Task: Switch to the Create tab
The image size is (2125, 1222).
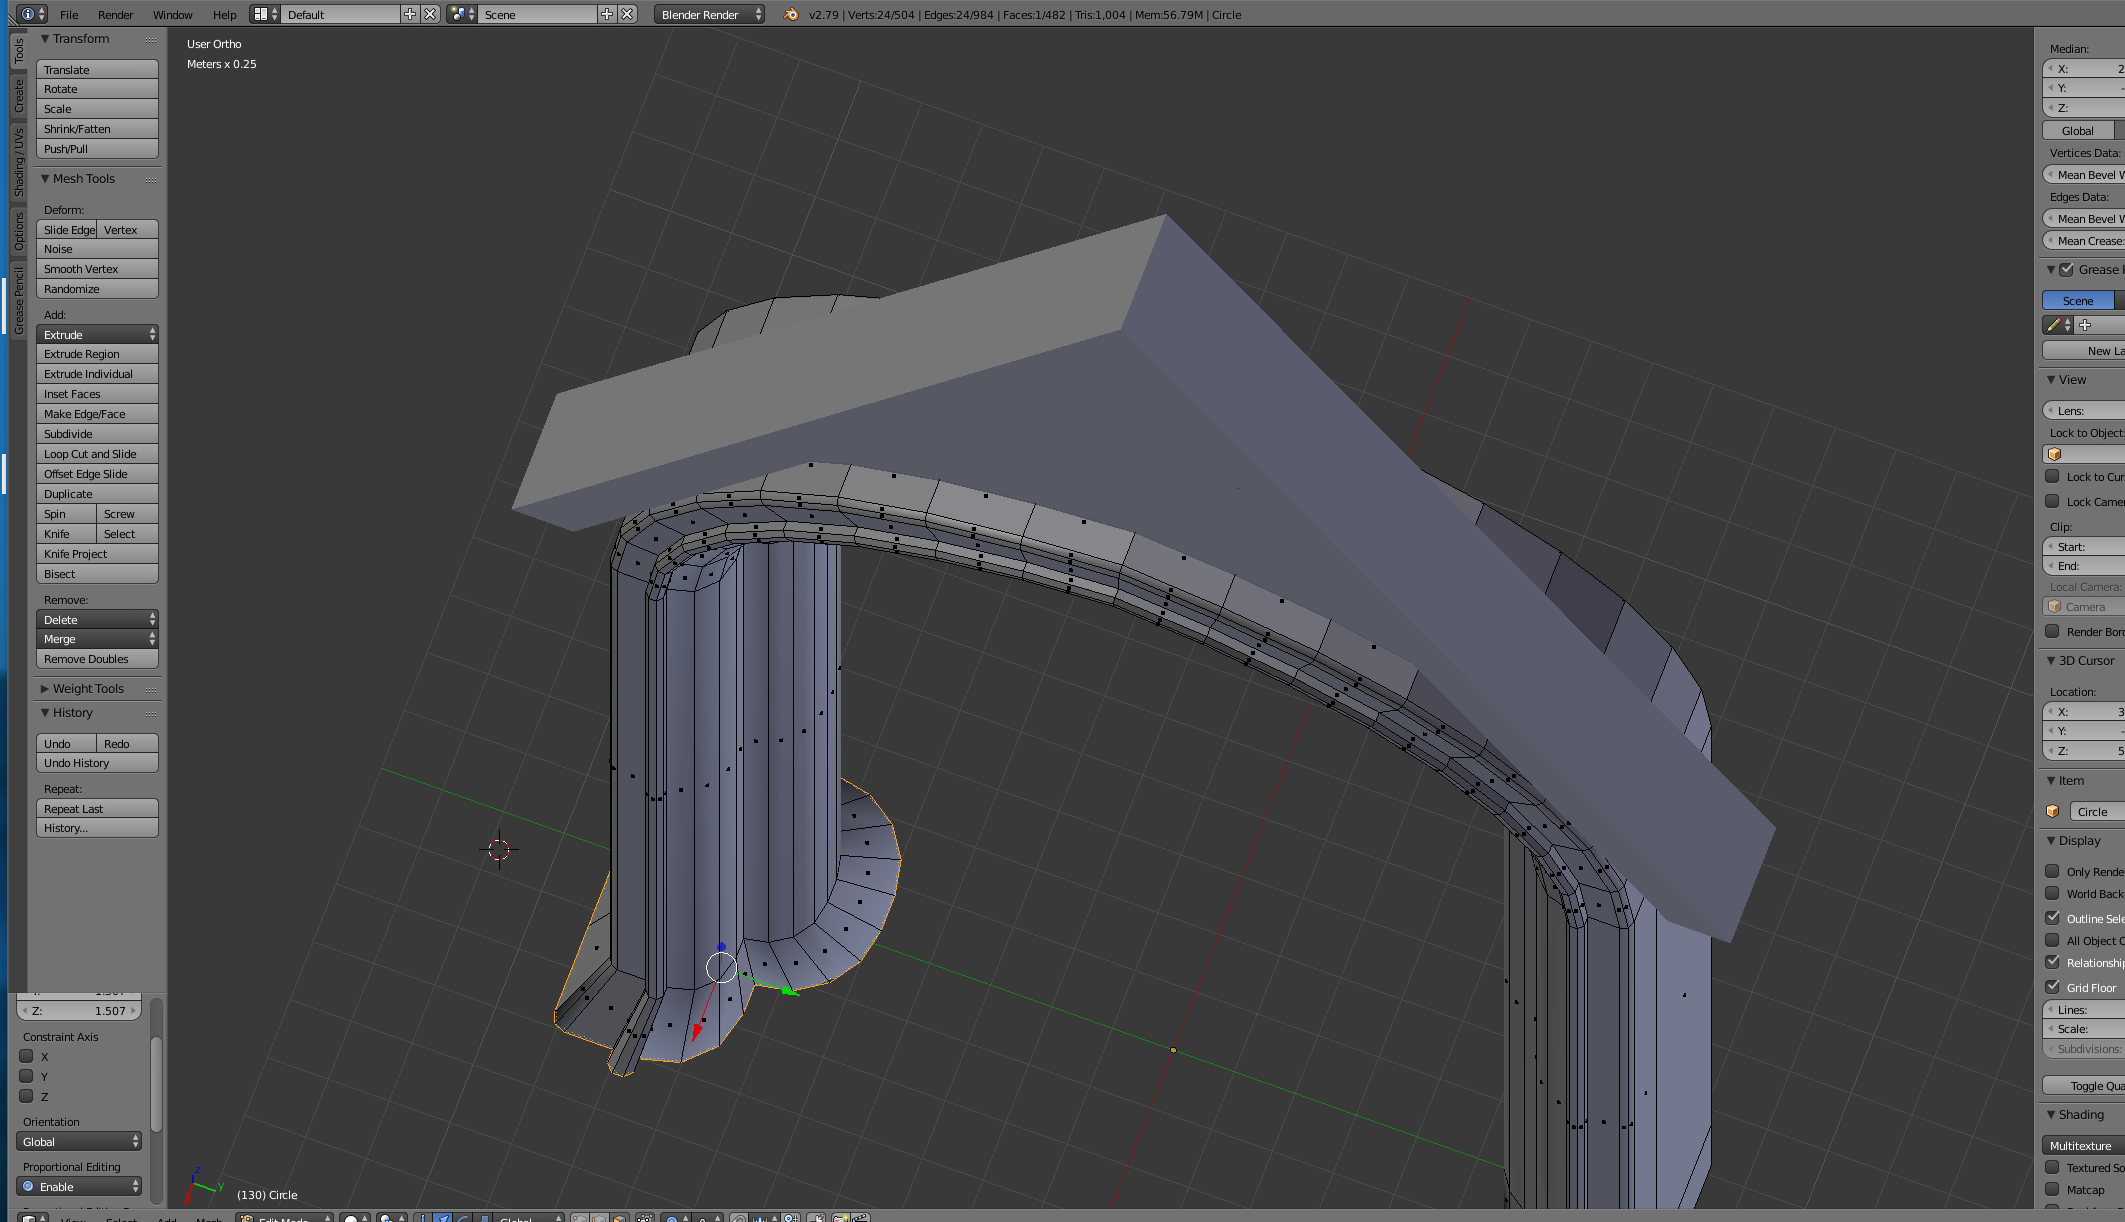Action: click(18, 96)
